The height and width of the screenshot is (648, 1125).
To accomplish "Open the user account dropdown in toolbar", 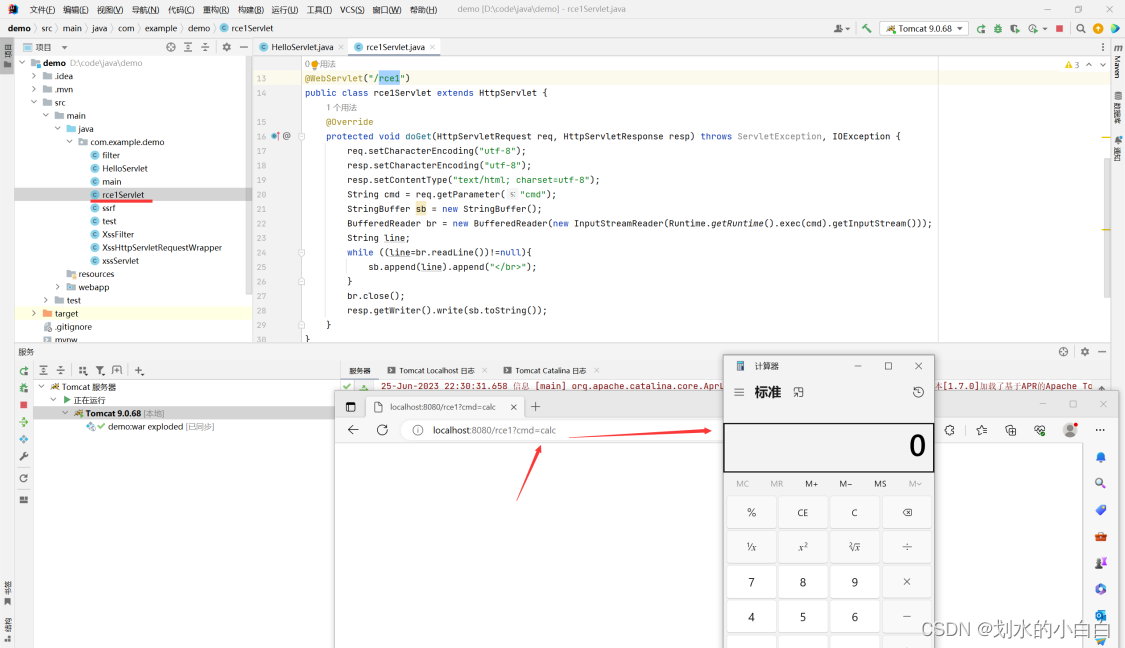I will [842, 29].
